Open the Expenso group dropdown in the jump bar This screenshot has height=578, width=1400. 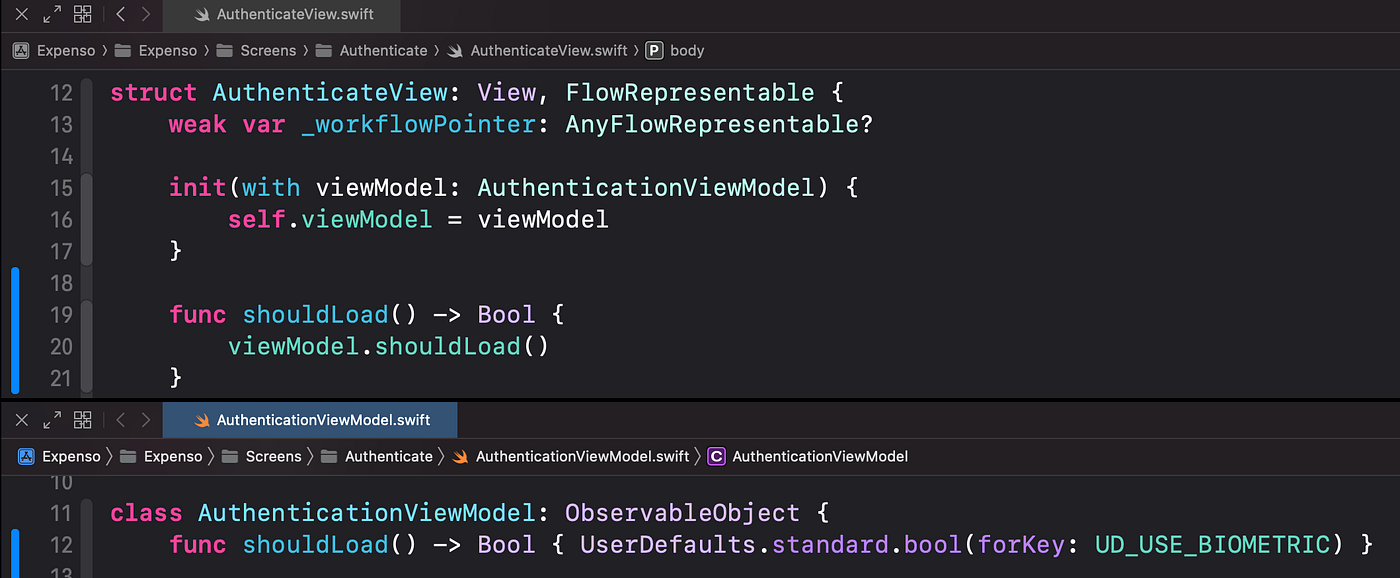(x=168, y=50)
